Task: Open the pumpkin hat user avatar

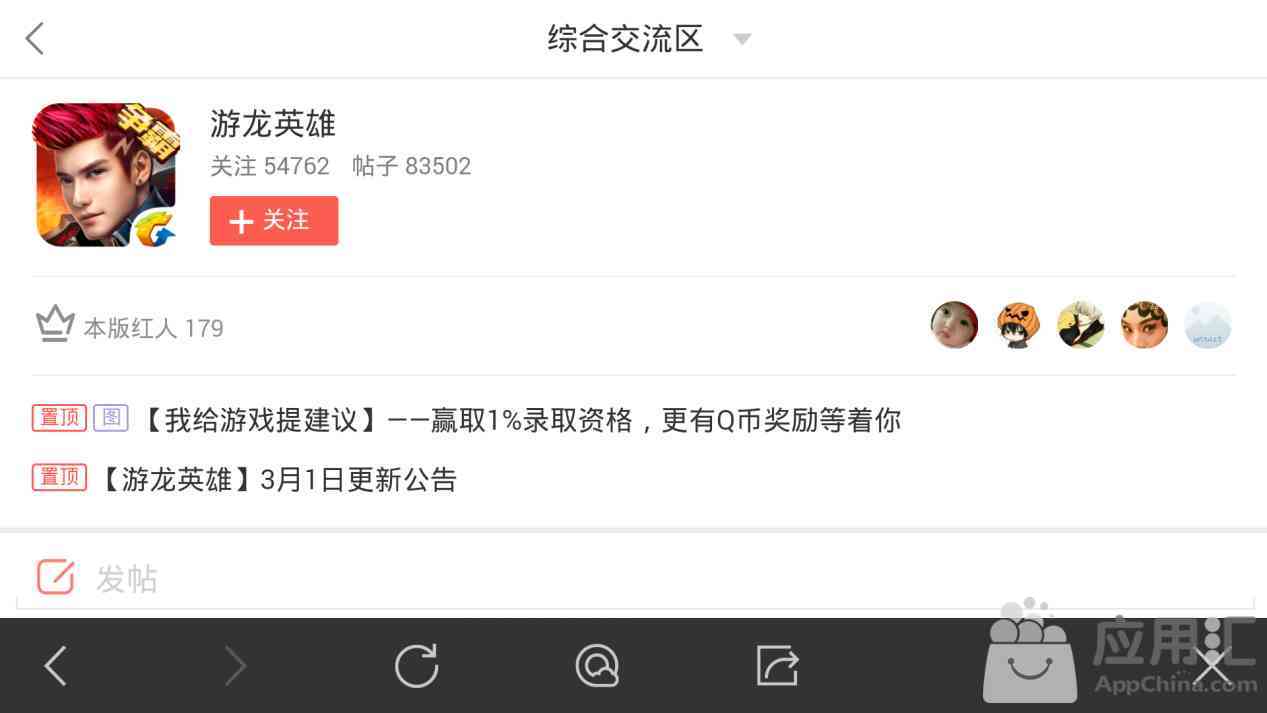Action: (1018, 325)
